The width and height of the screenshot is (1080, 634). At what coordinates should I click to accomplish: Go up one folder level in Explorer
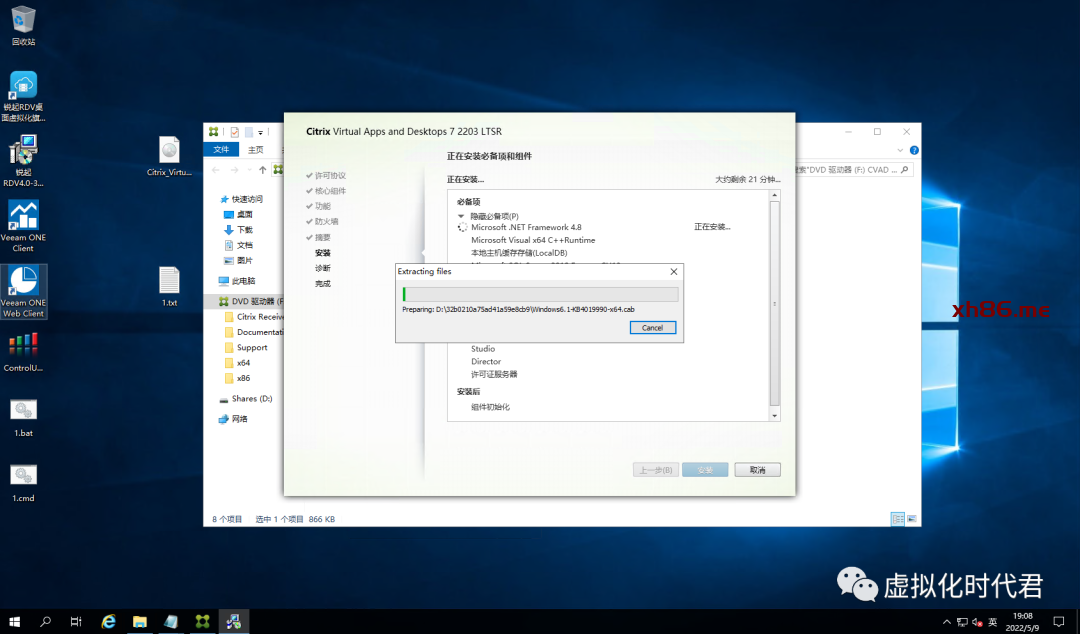(262, 170)
